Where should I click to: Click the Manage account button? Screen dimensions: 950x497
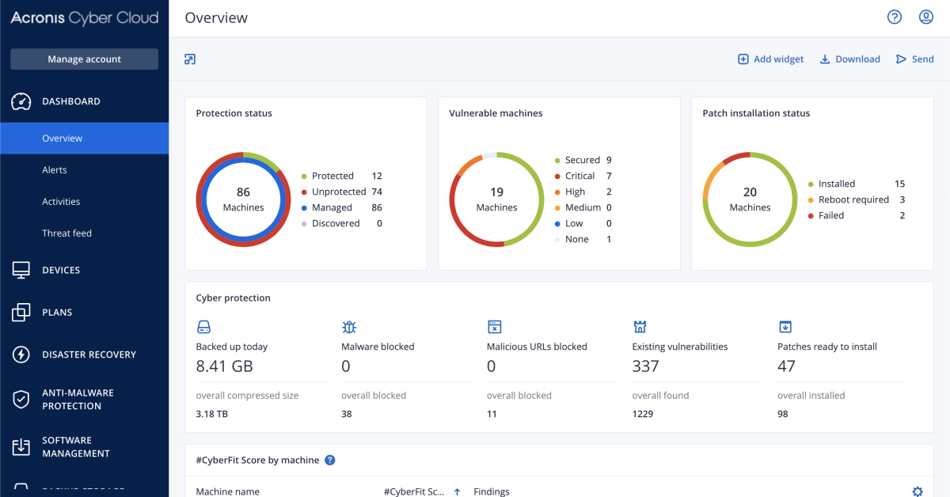tap(84, 59)
